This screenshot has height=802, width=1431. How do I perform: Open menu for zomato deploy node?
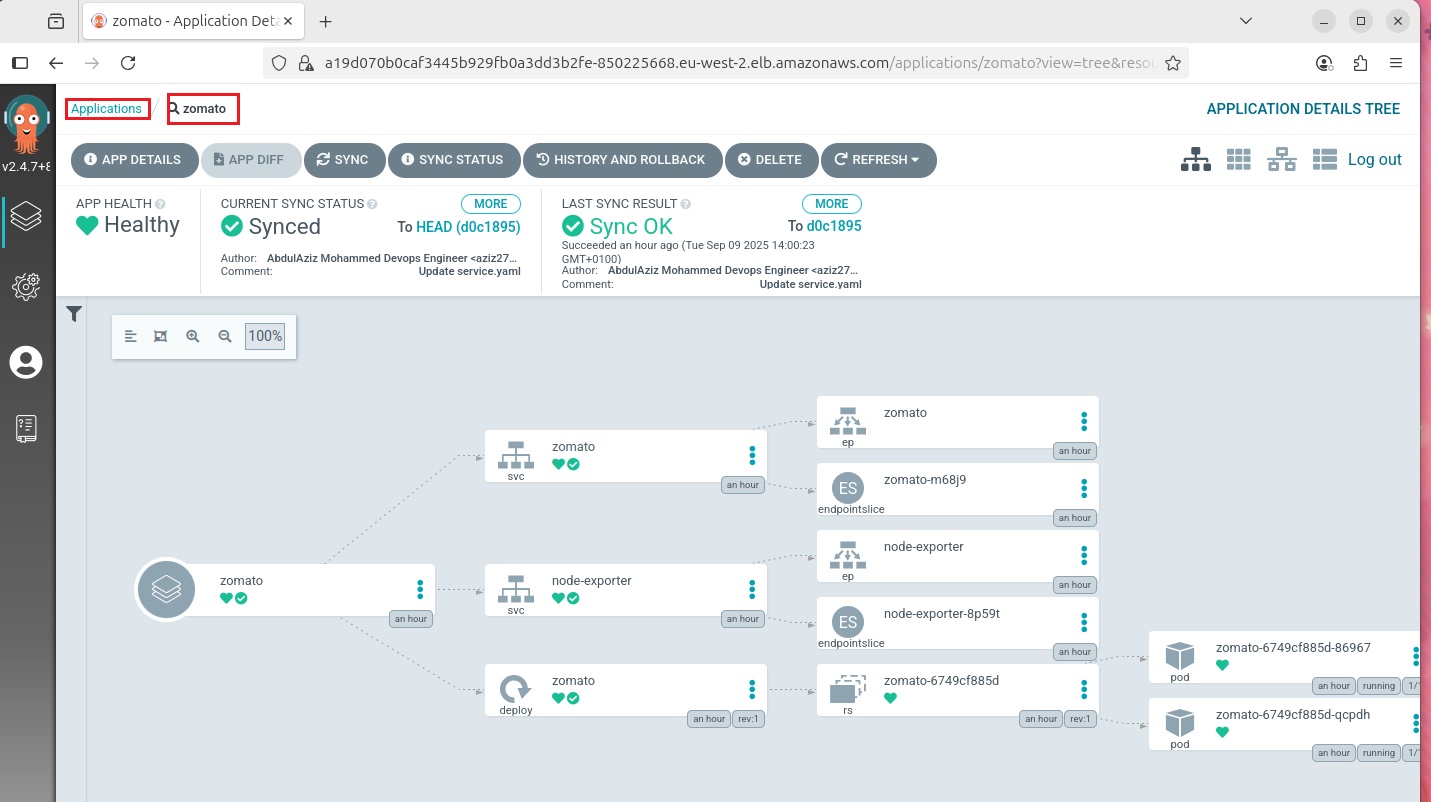click(752, 690)
